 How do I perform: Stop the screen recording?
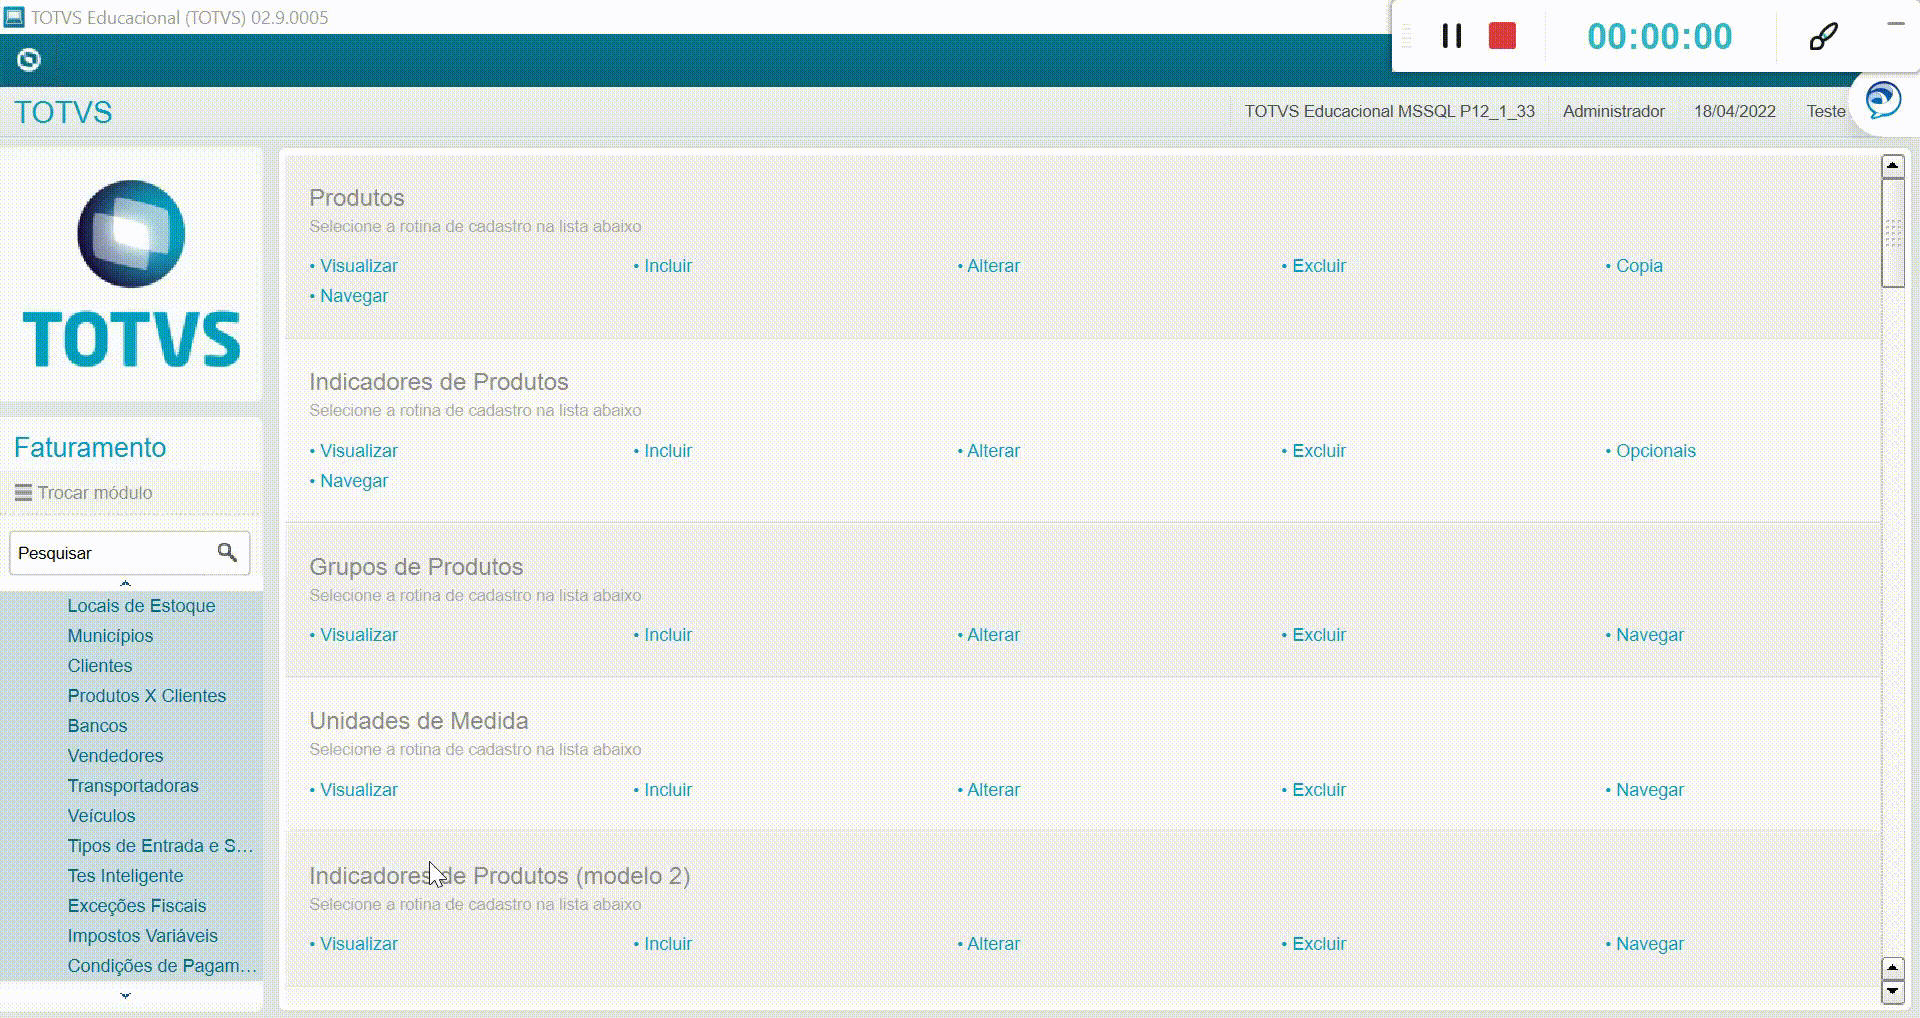coord(1502,37)
